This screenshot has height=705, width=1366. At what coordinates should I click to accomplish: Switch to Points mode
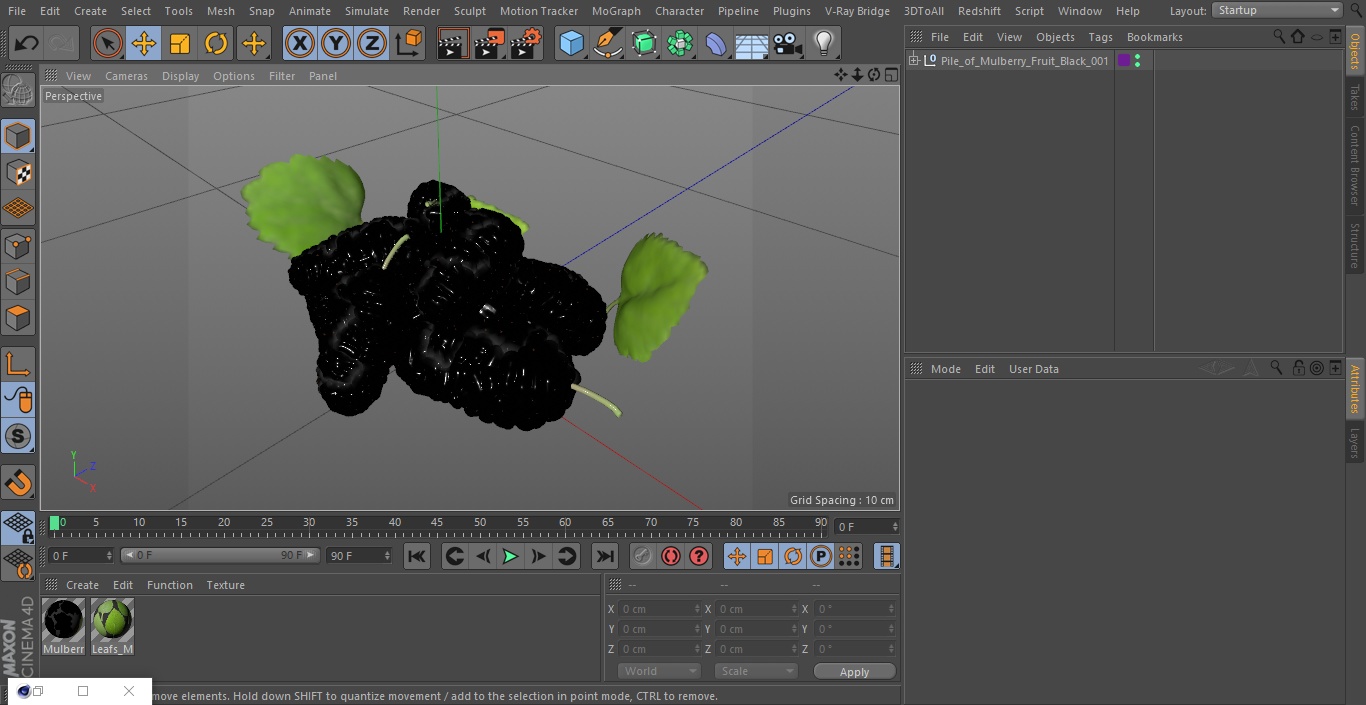pos(18,246)
